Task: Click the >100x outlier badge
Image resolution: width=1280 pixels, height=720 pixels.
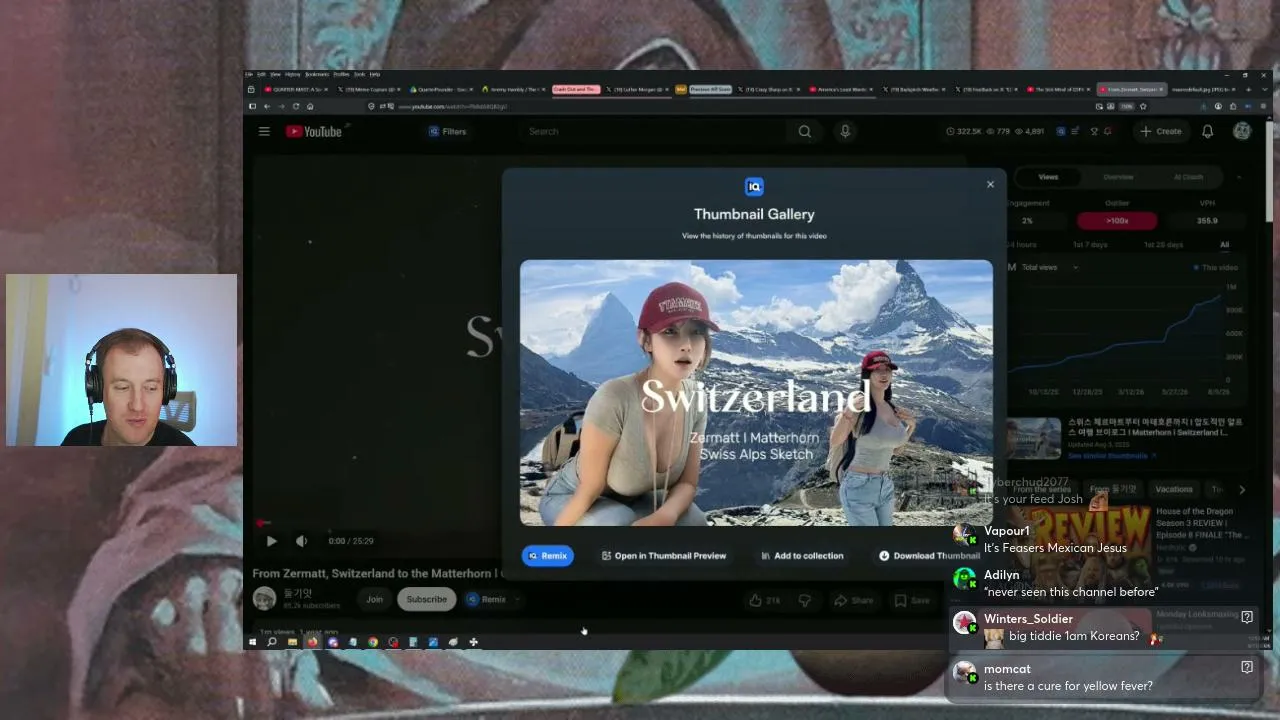Action: point(1117,220)
